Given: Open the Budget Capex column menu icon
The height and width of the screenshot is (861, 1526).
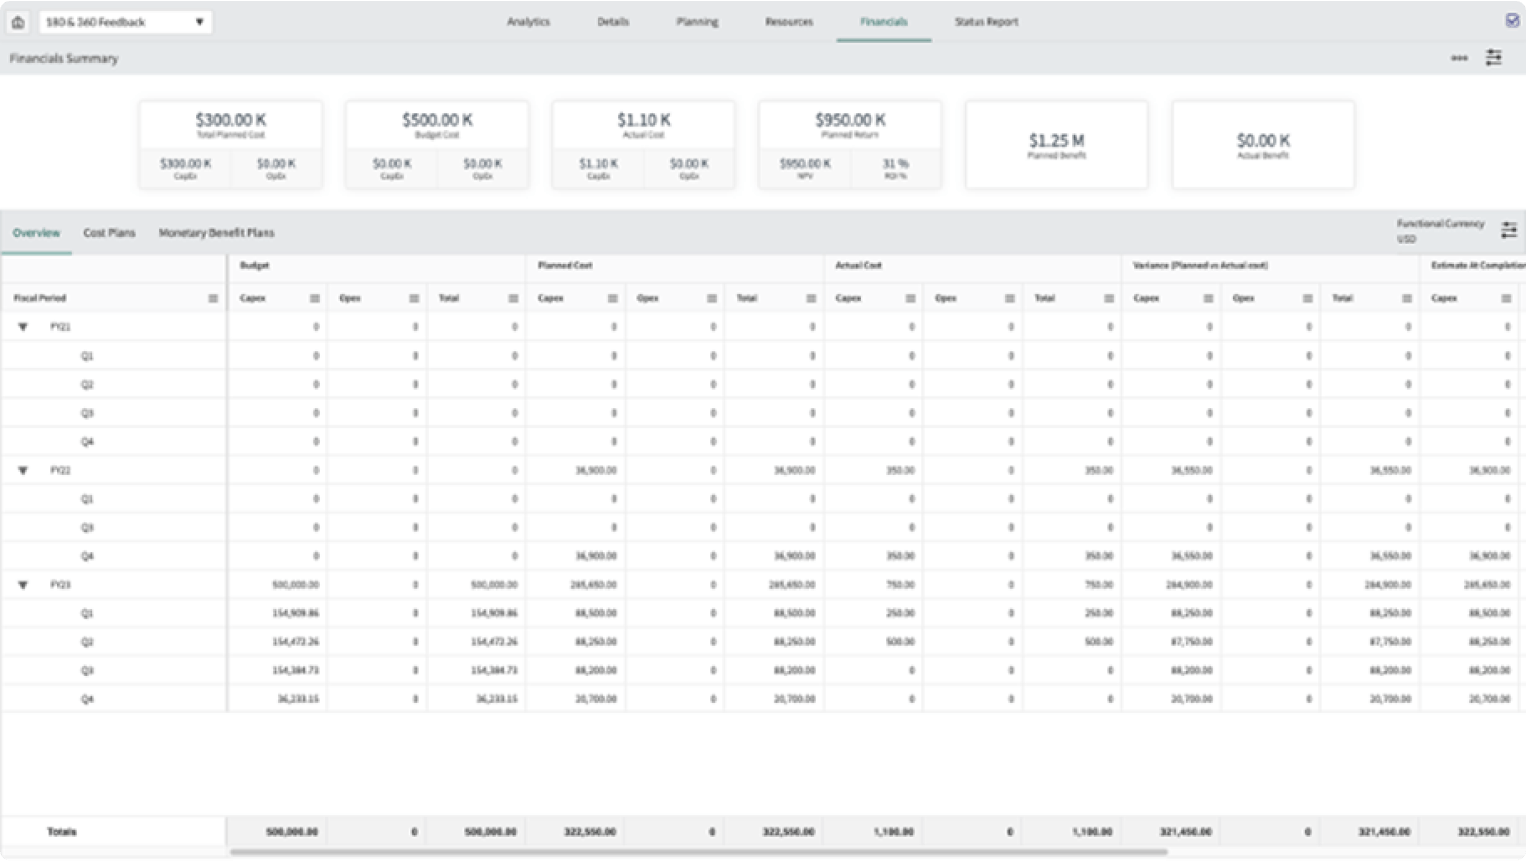Looking at the screenshot, I should [x=313, y=297].
